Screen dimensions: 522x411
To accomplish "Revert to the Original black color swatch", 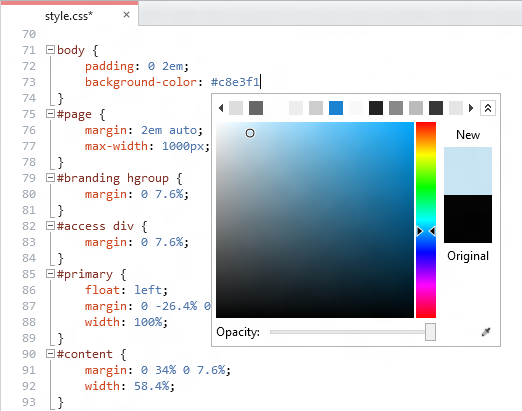I will [468, 219].
